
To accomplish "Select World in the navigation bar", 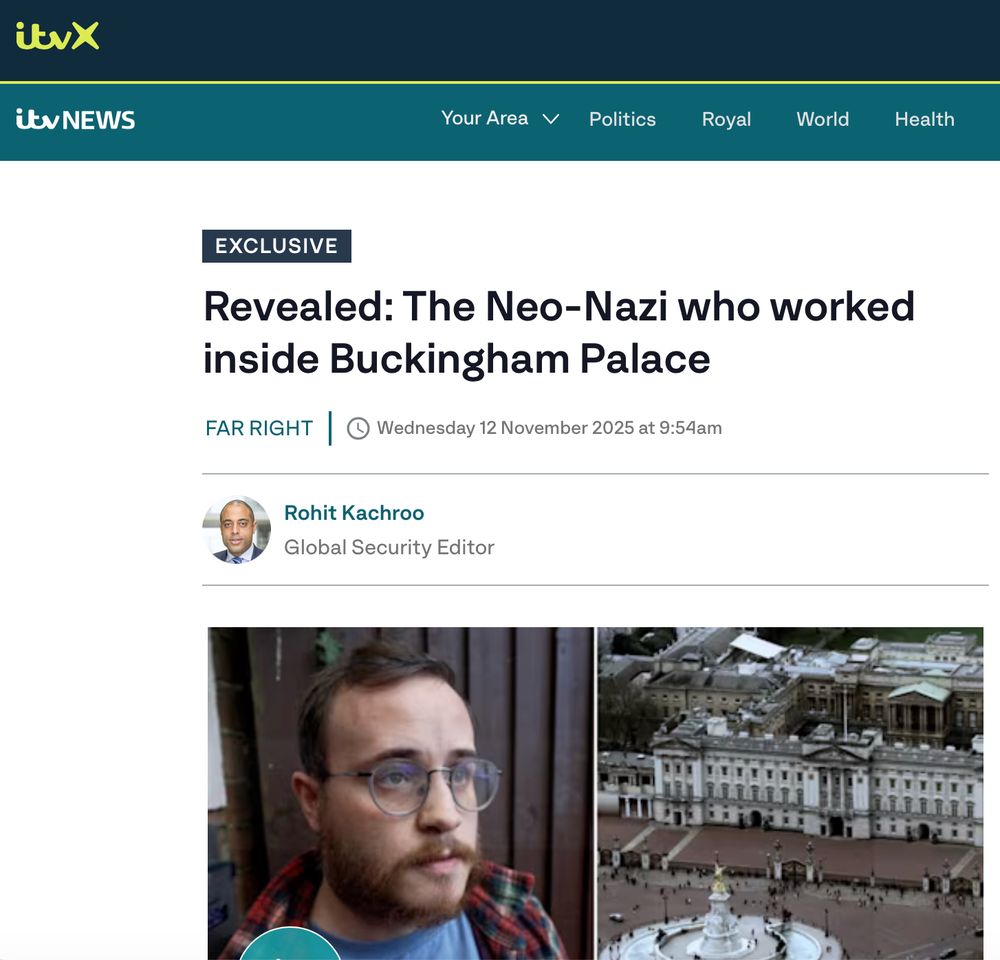I will tap(822, 119).
